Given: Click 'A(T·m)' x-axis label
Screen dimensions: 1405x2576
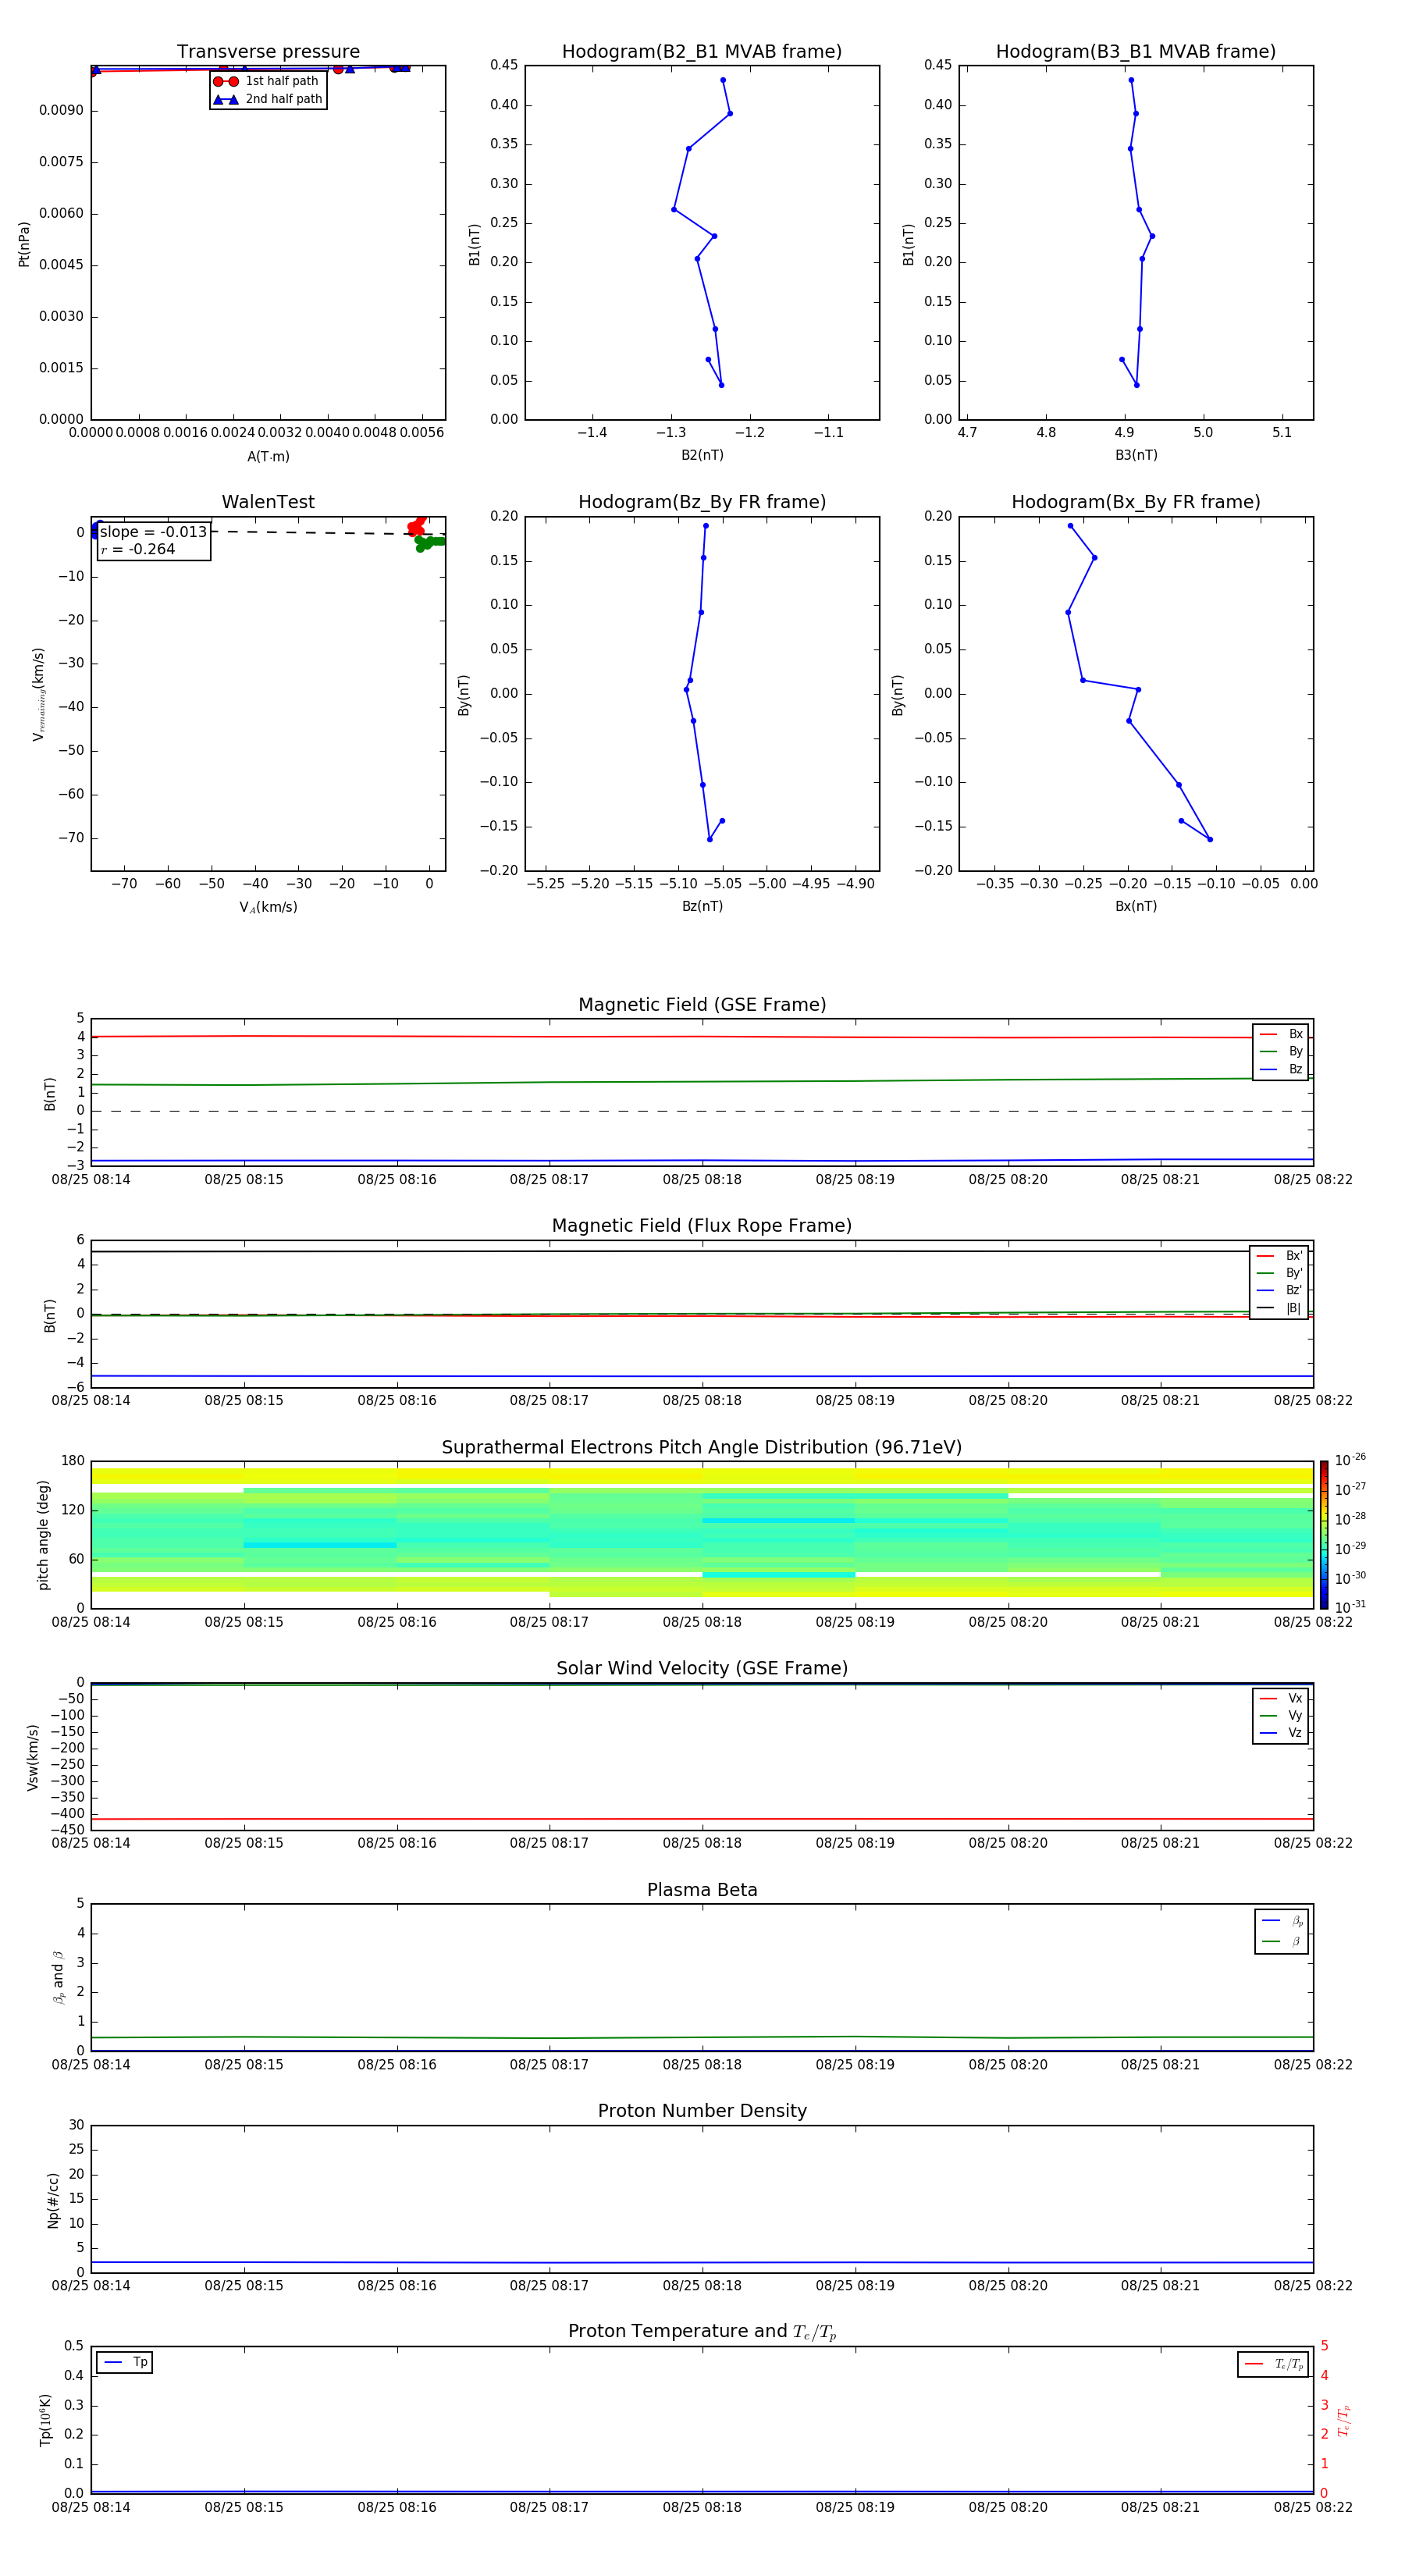Looking at the screenshot, I should point(268,456).
